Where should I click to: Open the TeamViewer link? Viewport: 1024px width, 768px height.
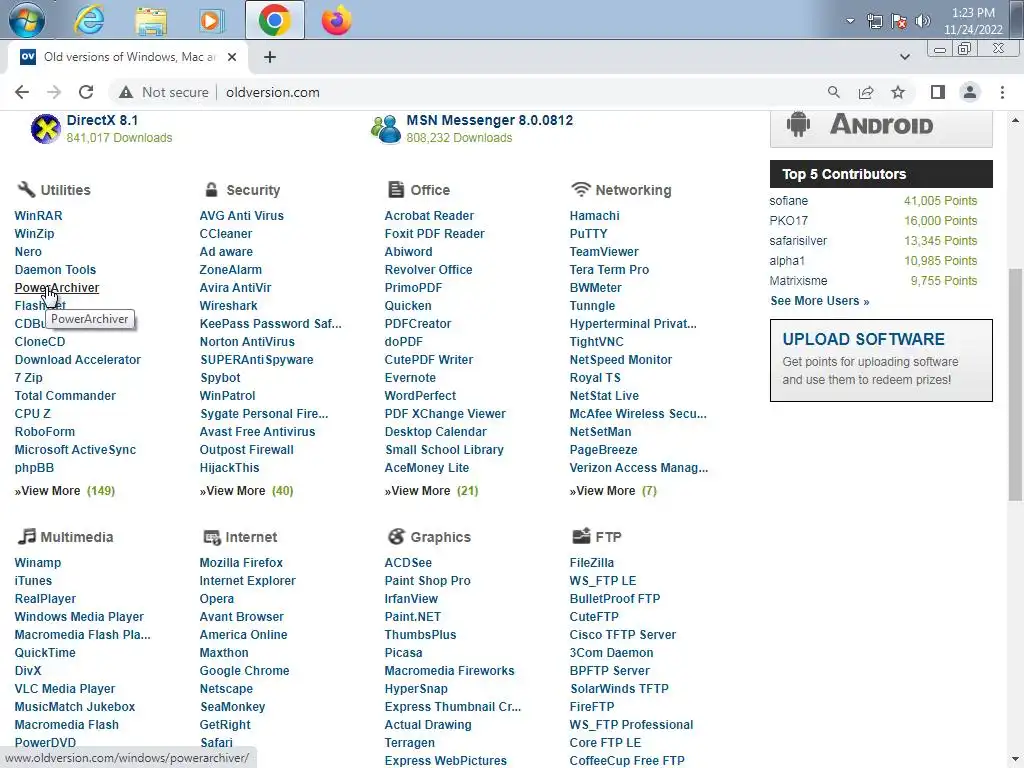[604, 251]
